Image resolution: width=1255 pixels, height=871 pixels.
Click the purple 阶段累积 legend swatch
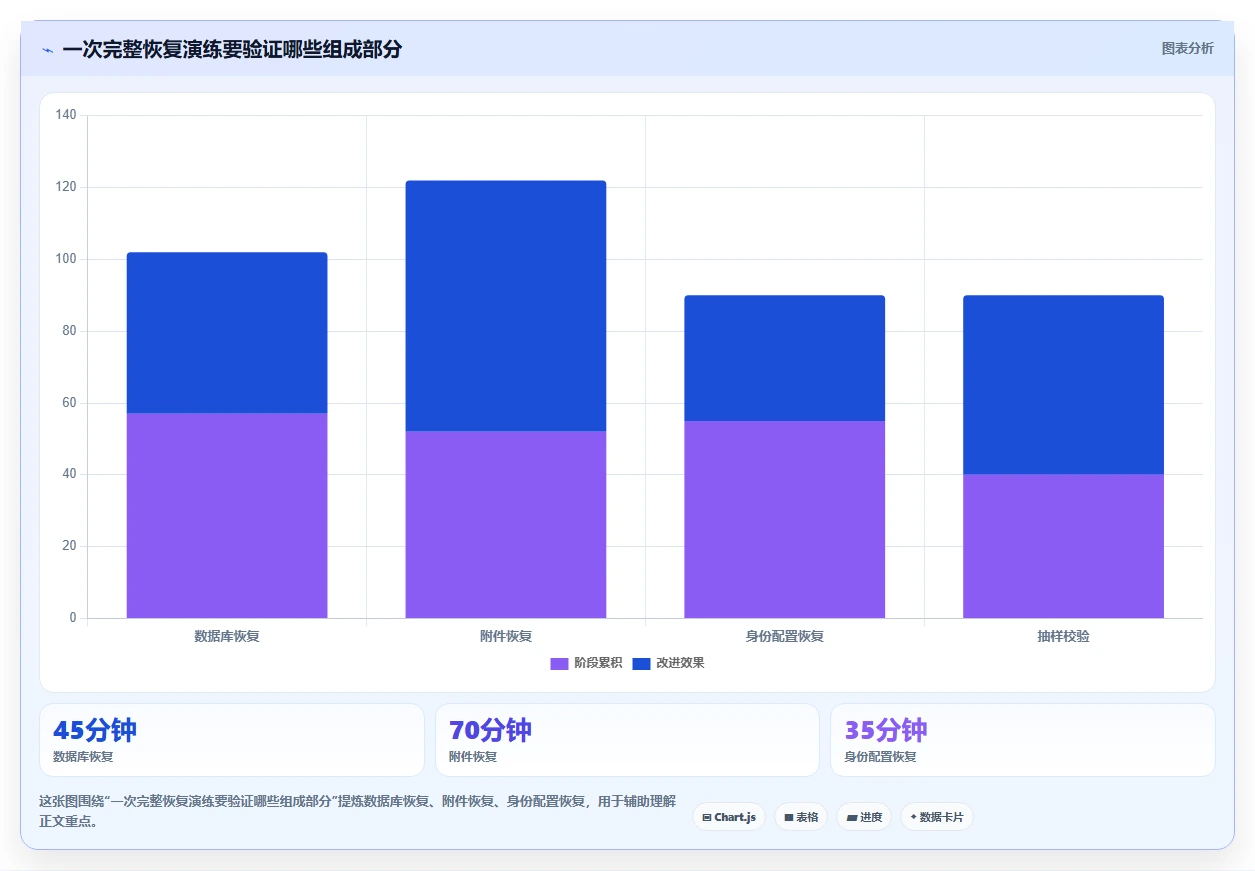click(x=559, y=664)
